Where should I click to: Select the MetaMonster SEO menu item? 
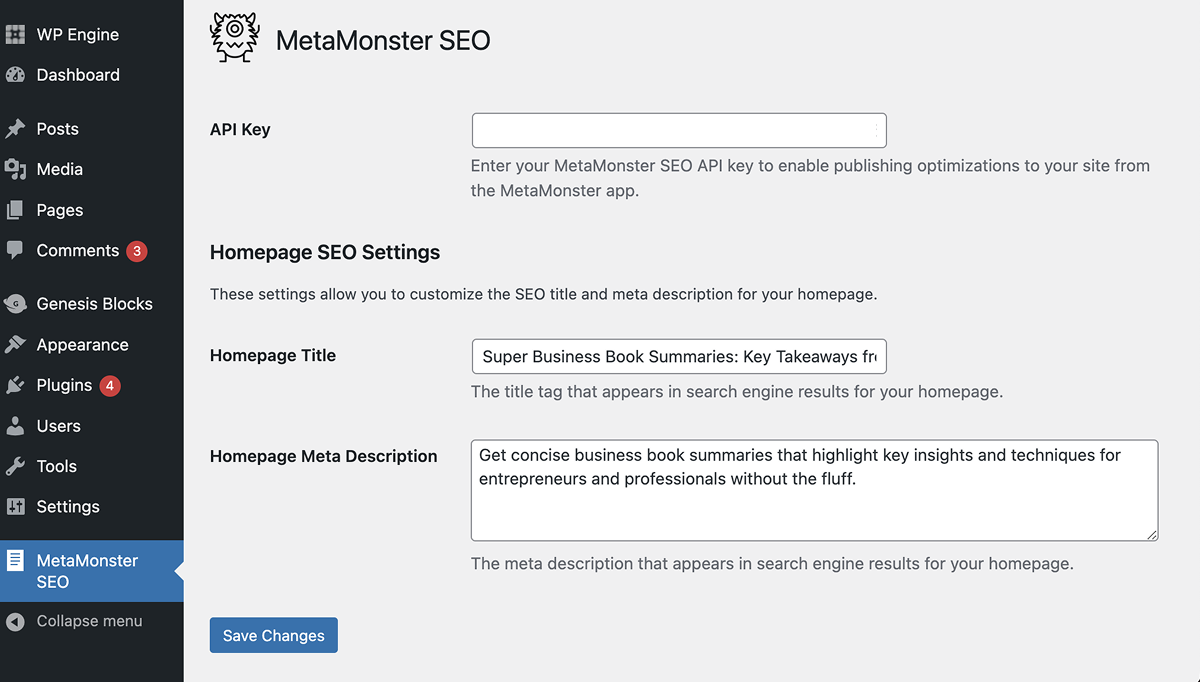pos(87,571)
